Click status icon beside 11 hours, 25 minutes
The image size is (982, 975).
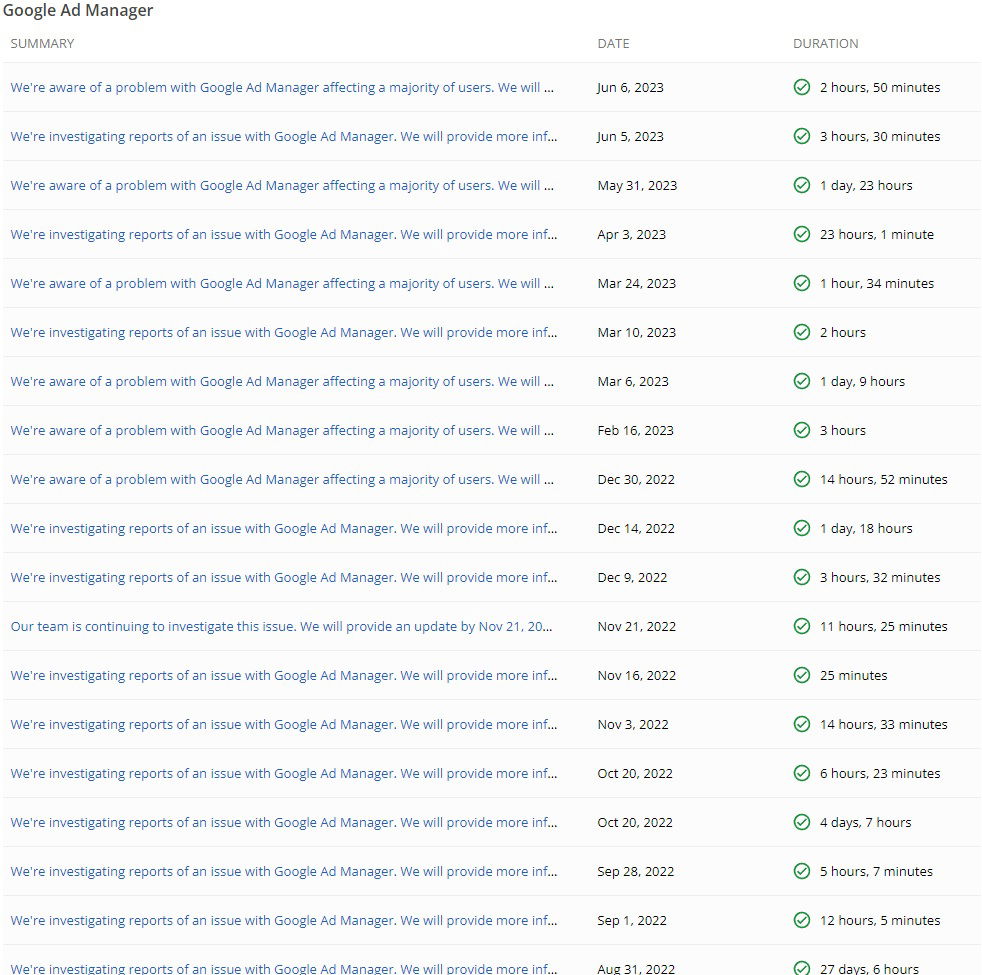click(x=801, y=626)
